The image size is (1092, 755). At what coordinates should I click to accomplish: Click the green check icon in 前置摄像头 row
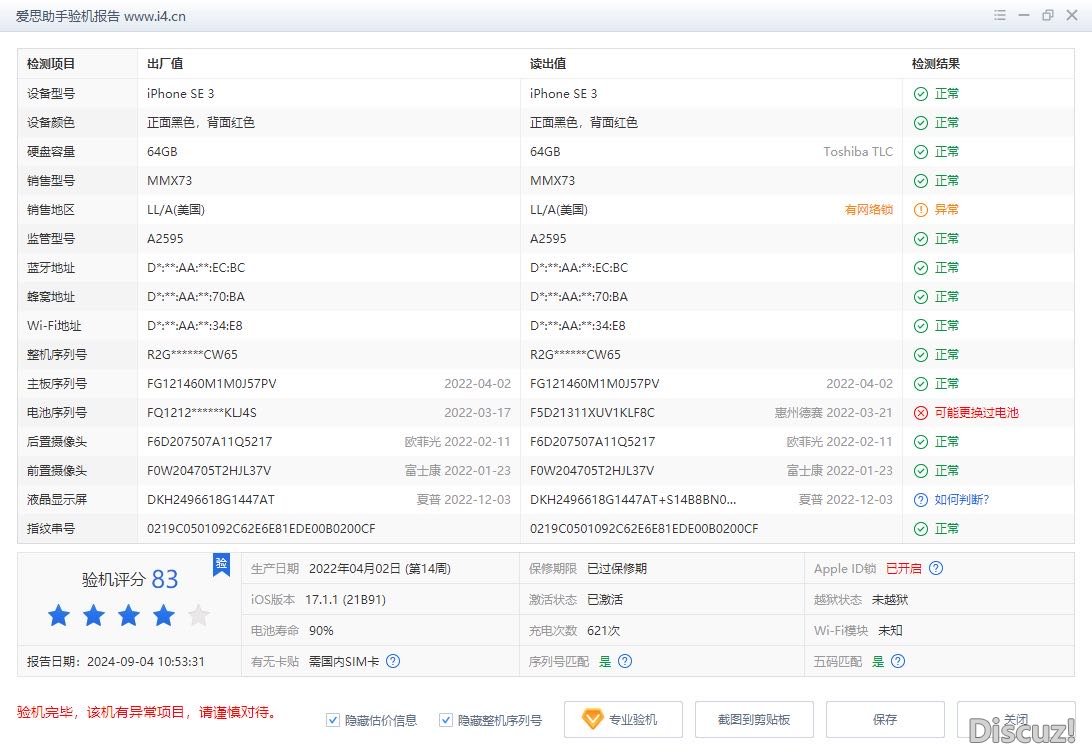click(x=921, y=472)
